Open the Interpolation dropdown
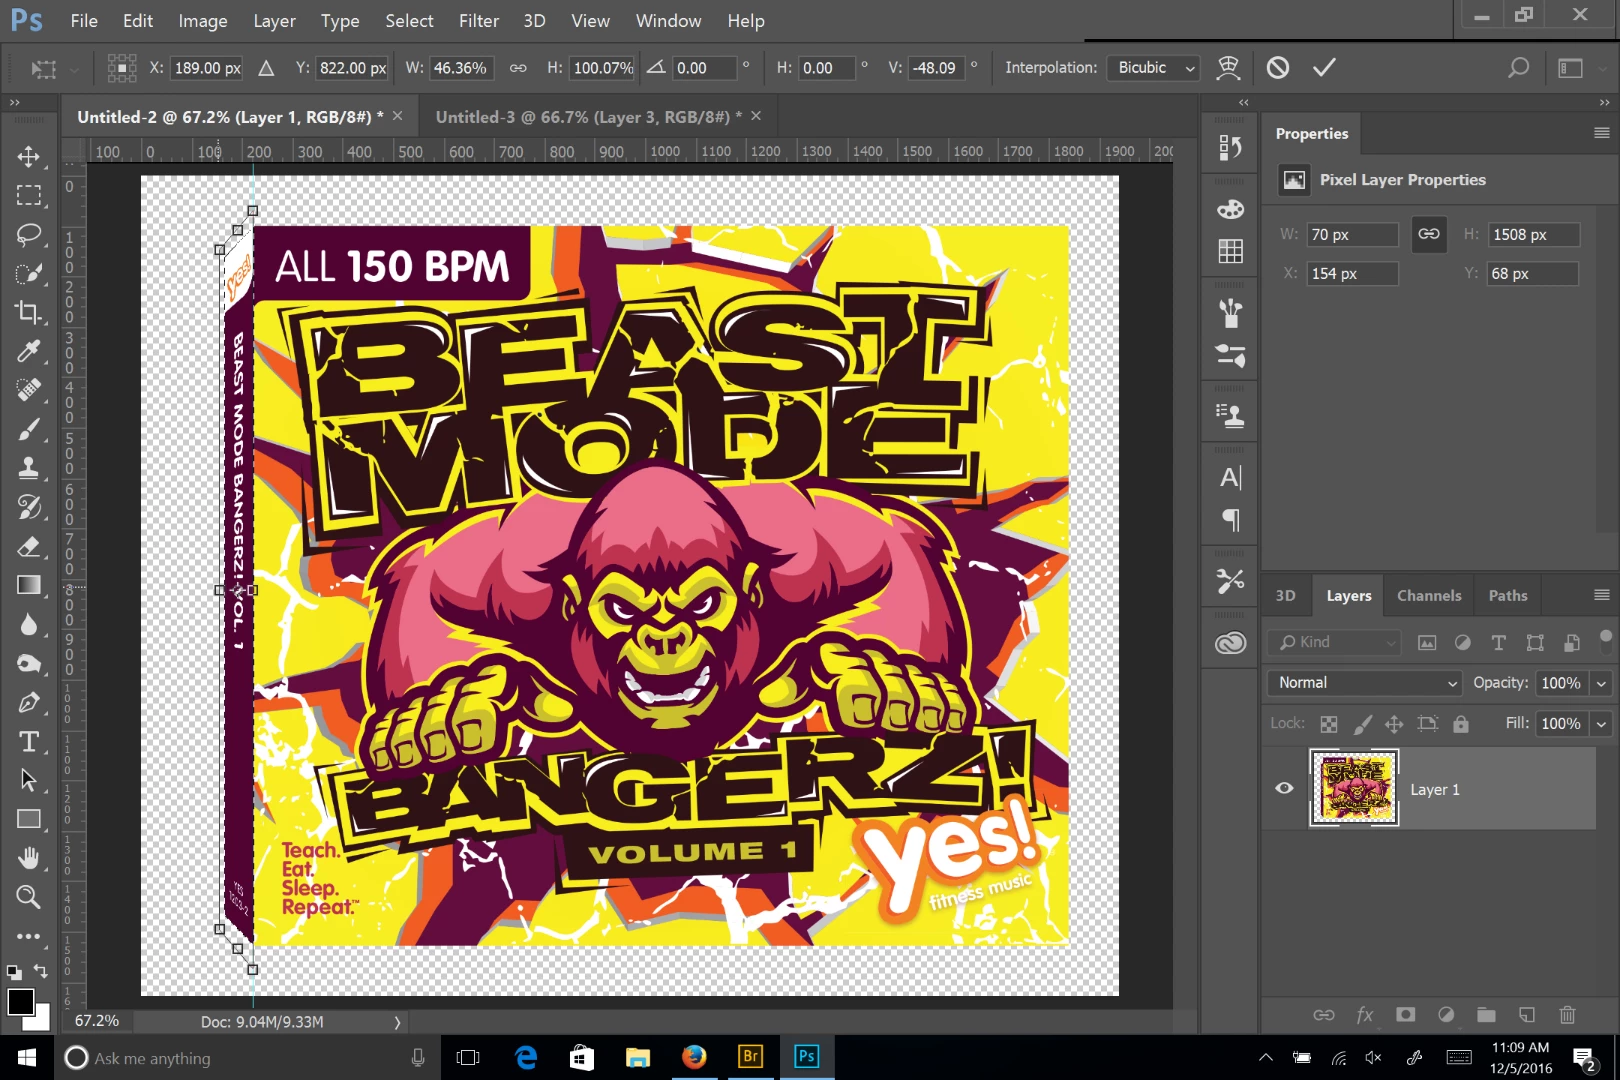This screenshot has height=1080, width=1620. pos(1153,68)
